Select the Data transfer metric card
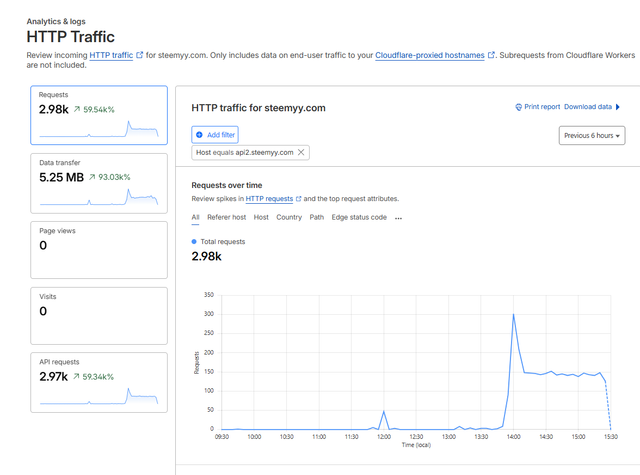 point(98,182)
